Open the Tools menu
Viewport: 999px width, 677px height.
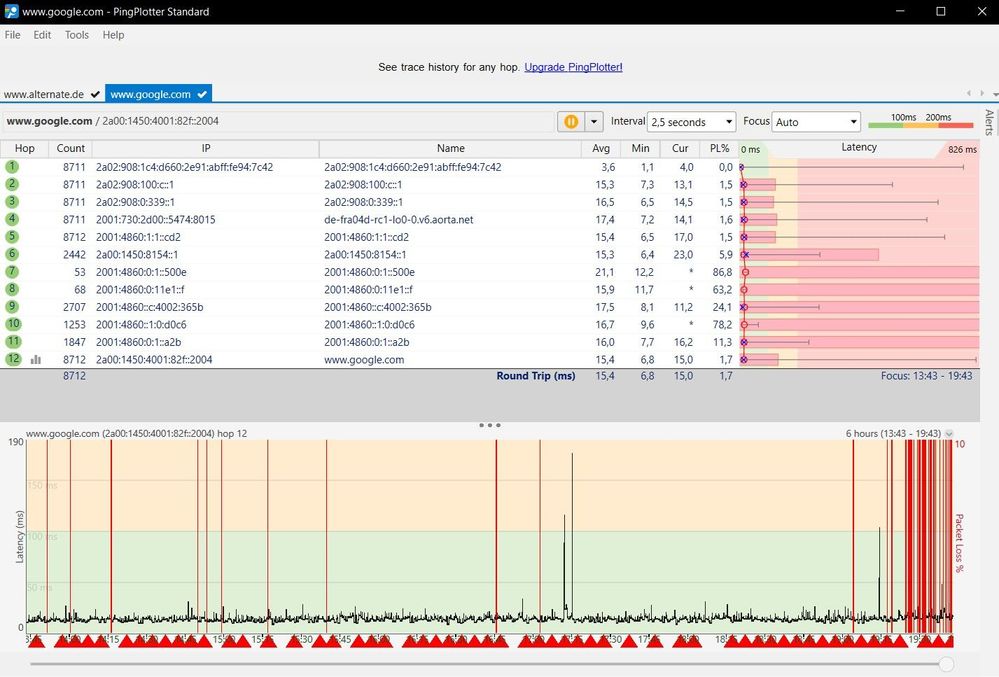pyautogui.click(x=76, y=35)
